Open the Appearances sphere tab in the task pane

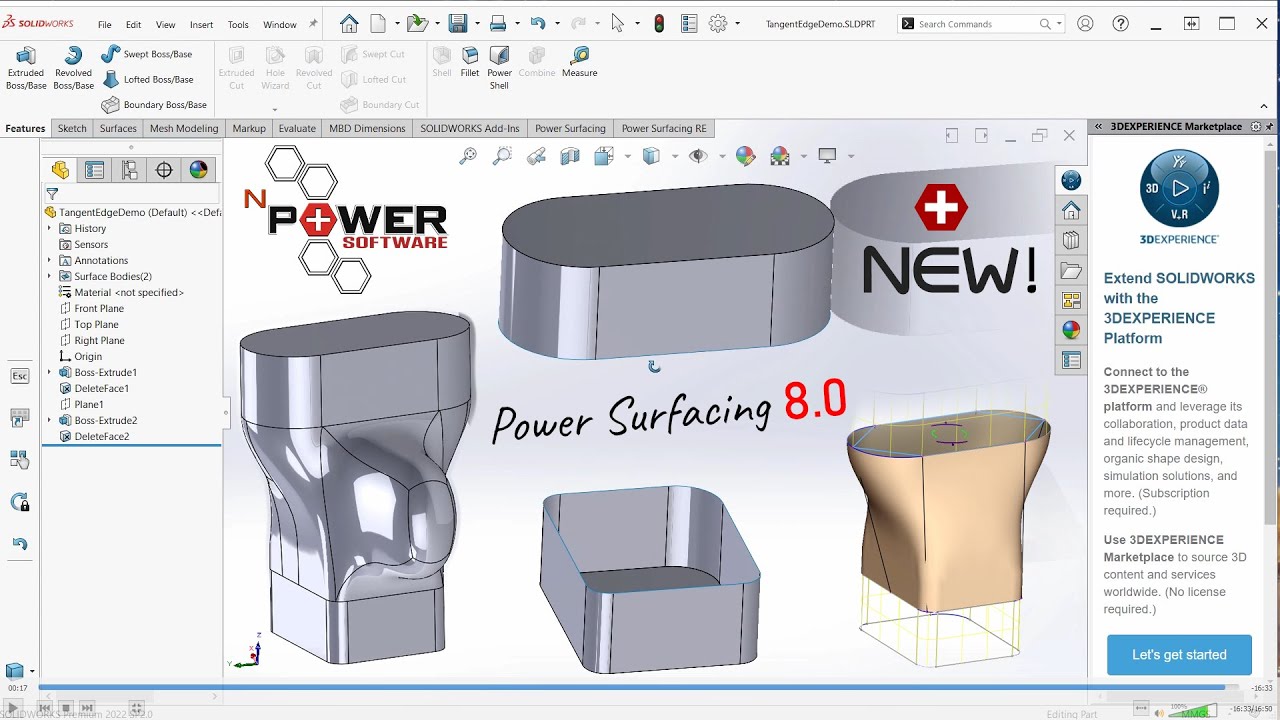(x=1071, y=330)
